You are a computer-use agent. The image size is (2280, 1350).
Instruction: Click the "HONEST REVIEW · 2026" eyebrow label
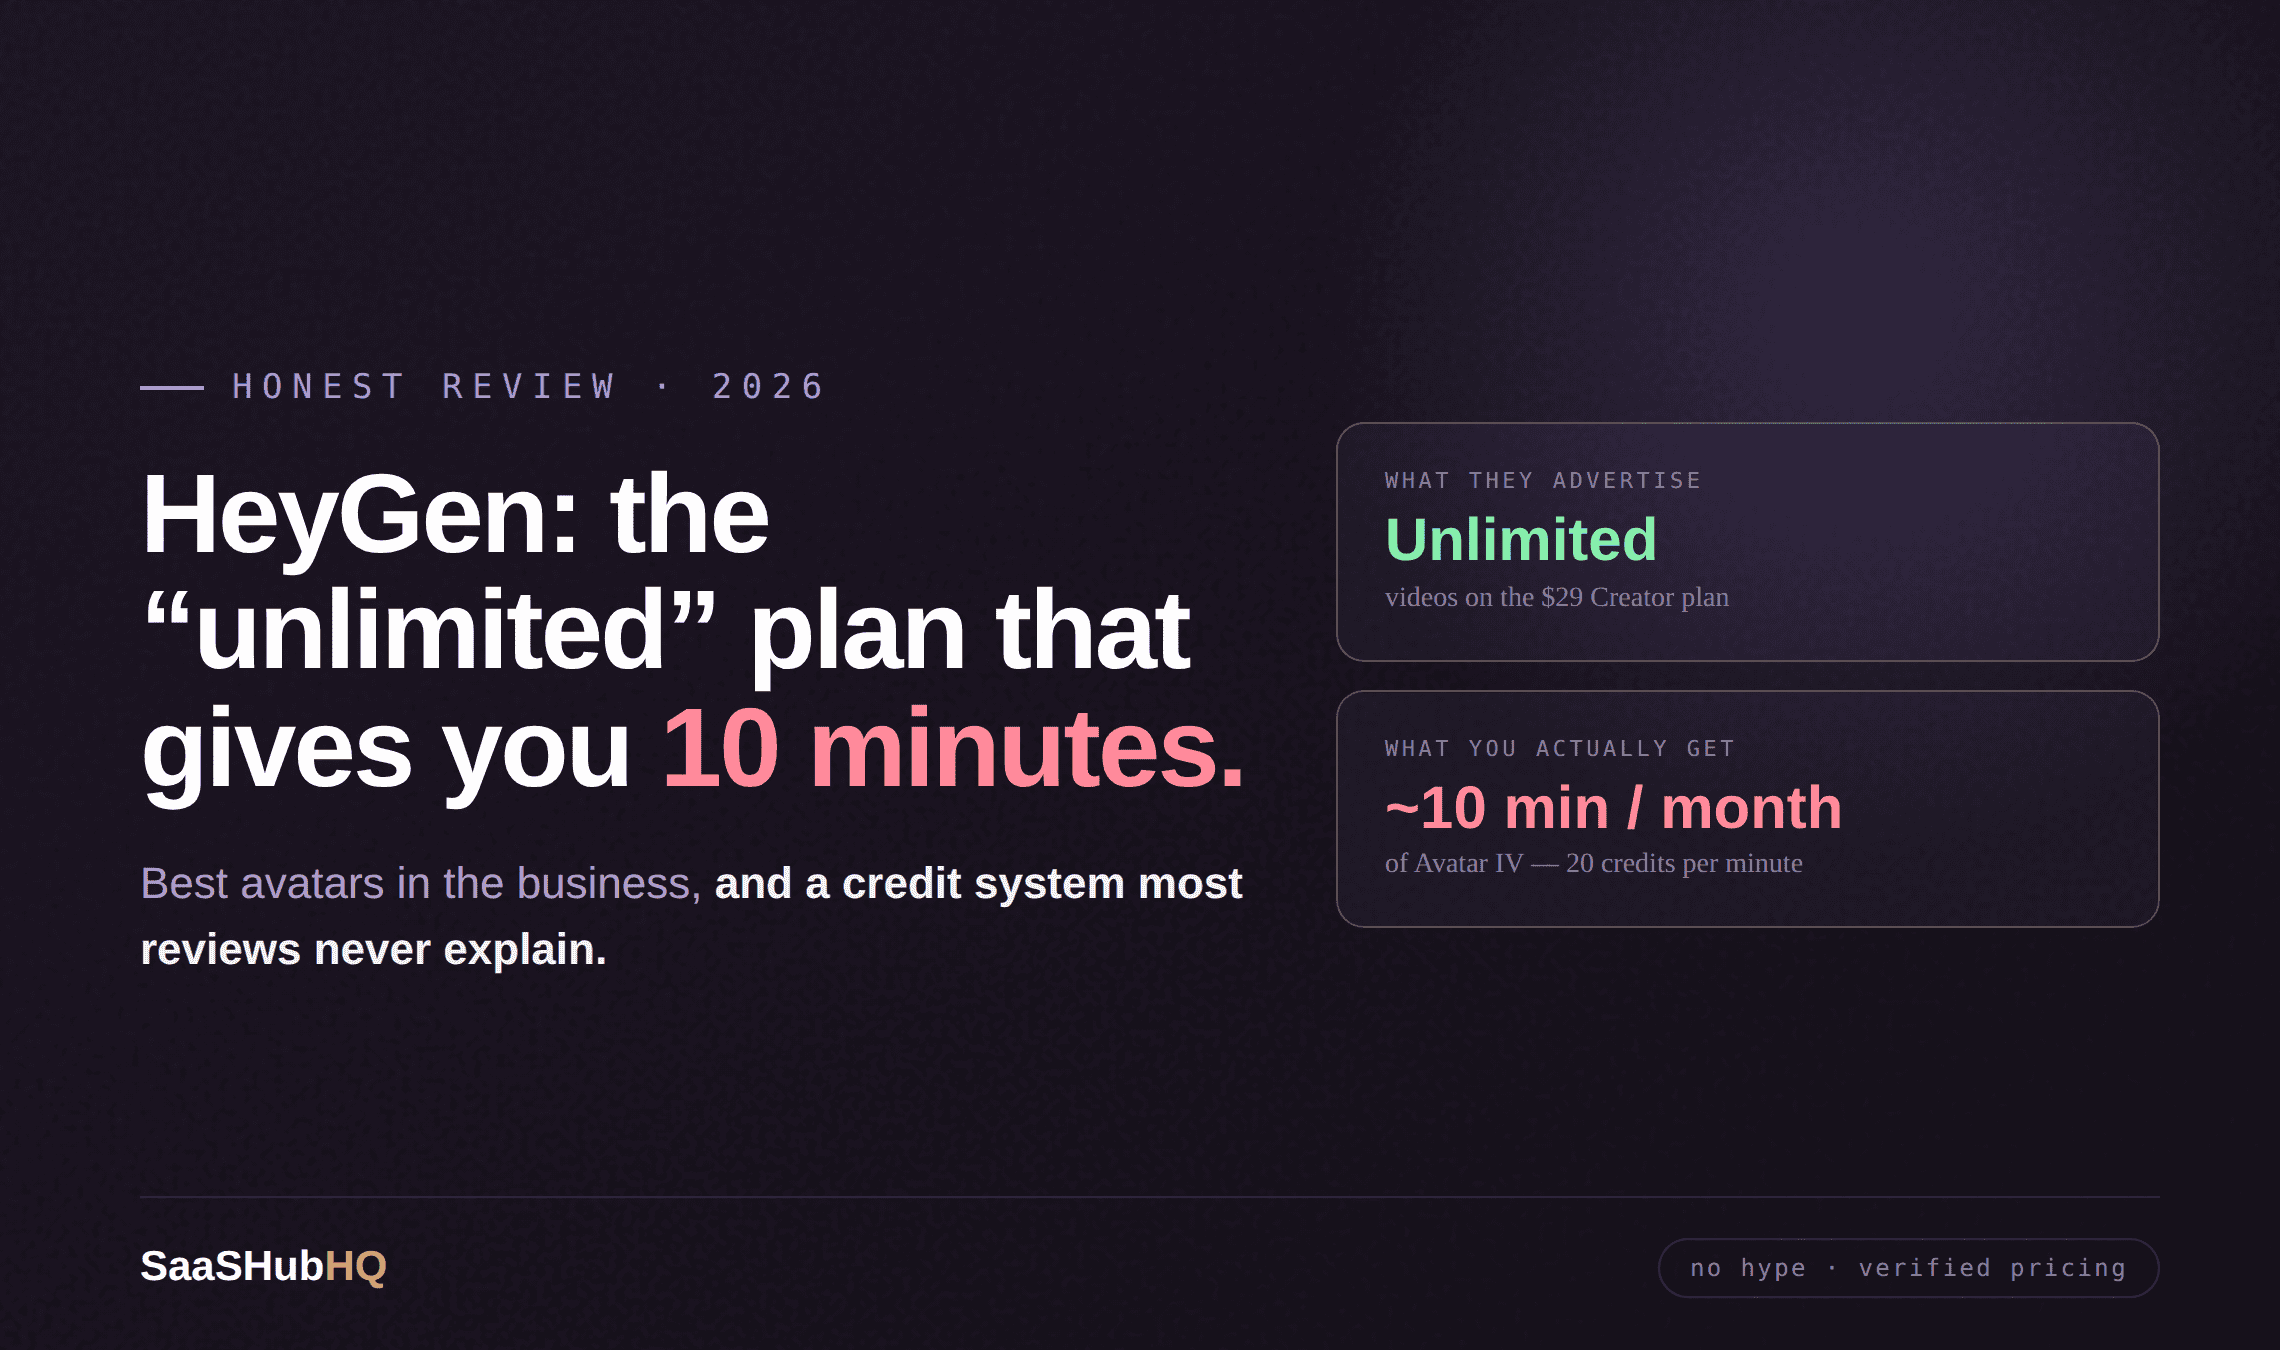[528, 386]
